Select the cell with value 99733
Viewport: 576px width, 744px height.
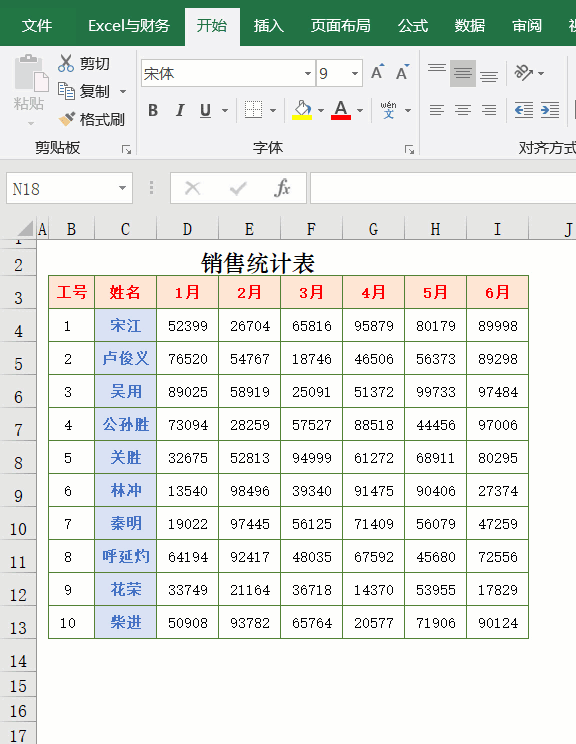click(x=436, y=391)
